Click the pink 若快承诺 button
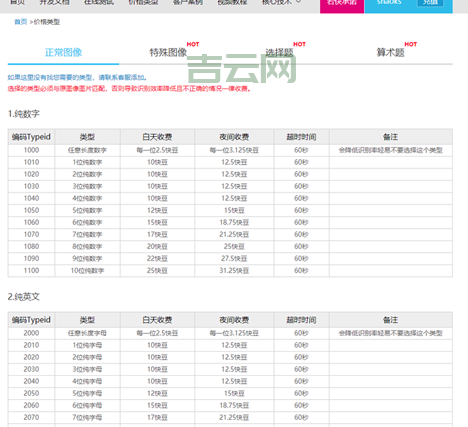 coord(342,5)
